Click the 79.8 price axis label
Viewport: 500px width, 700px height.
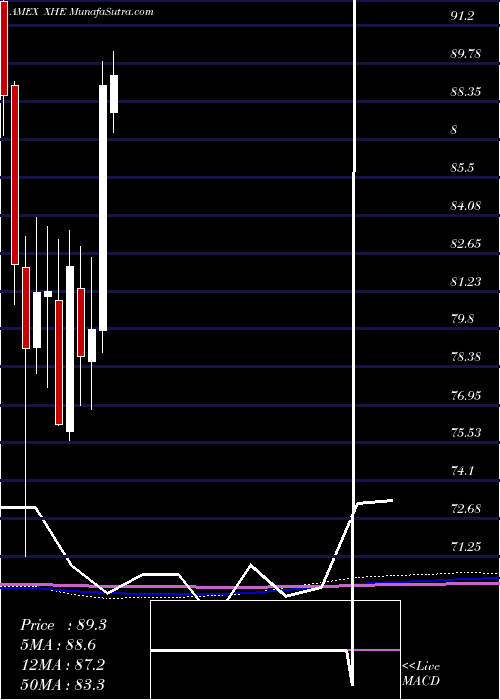[462, 319]
